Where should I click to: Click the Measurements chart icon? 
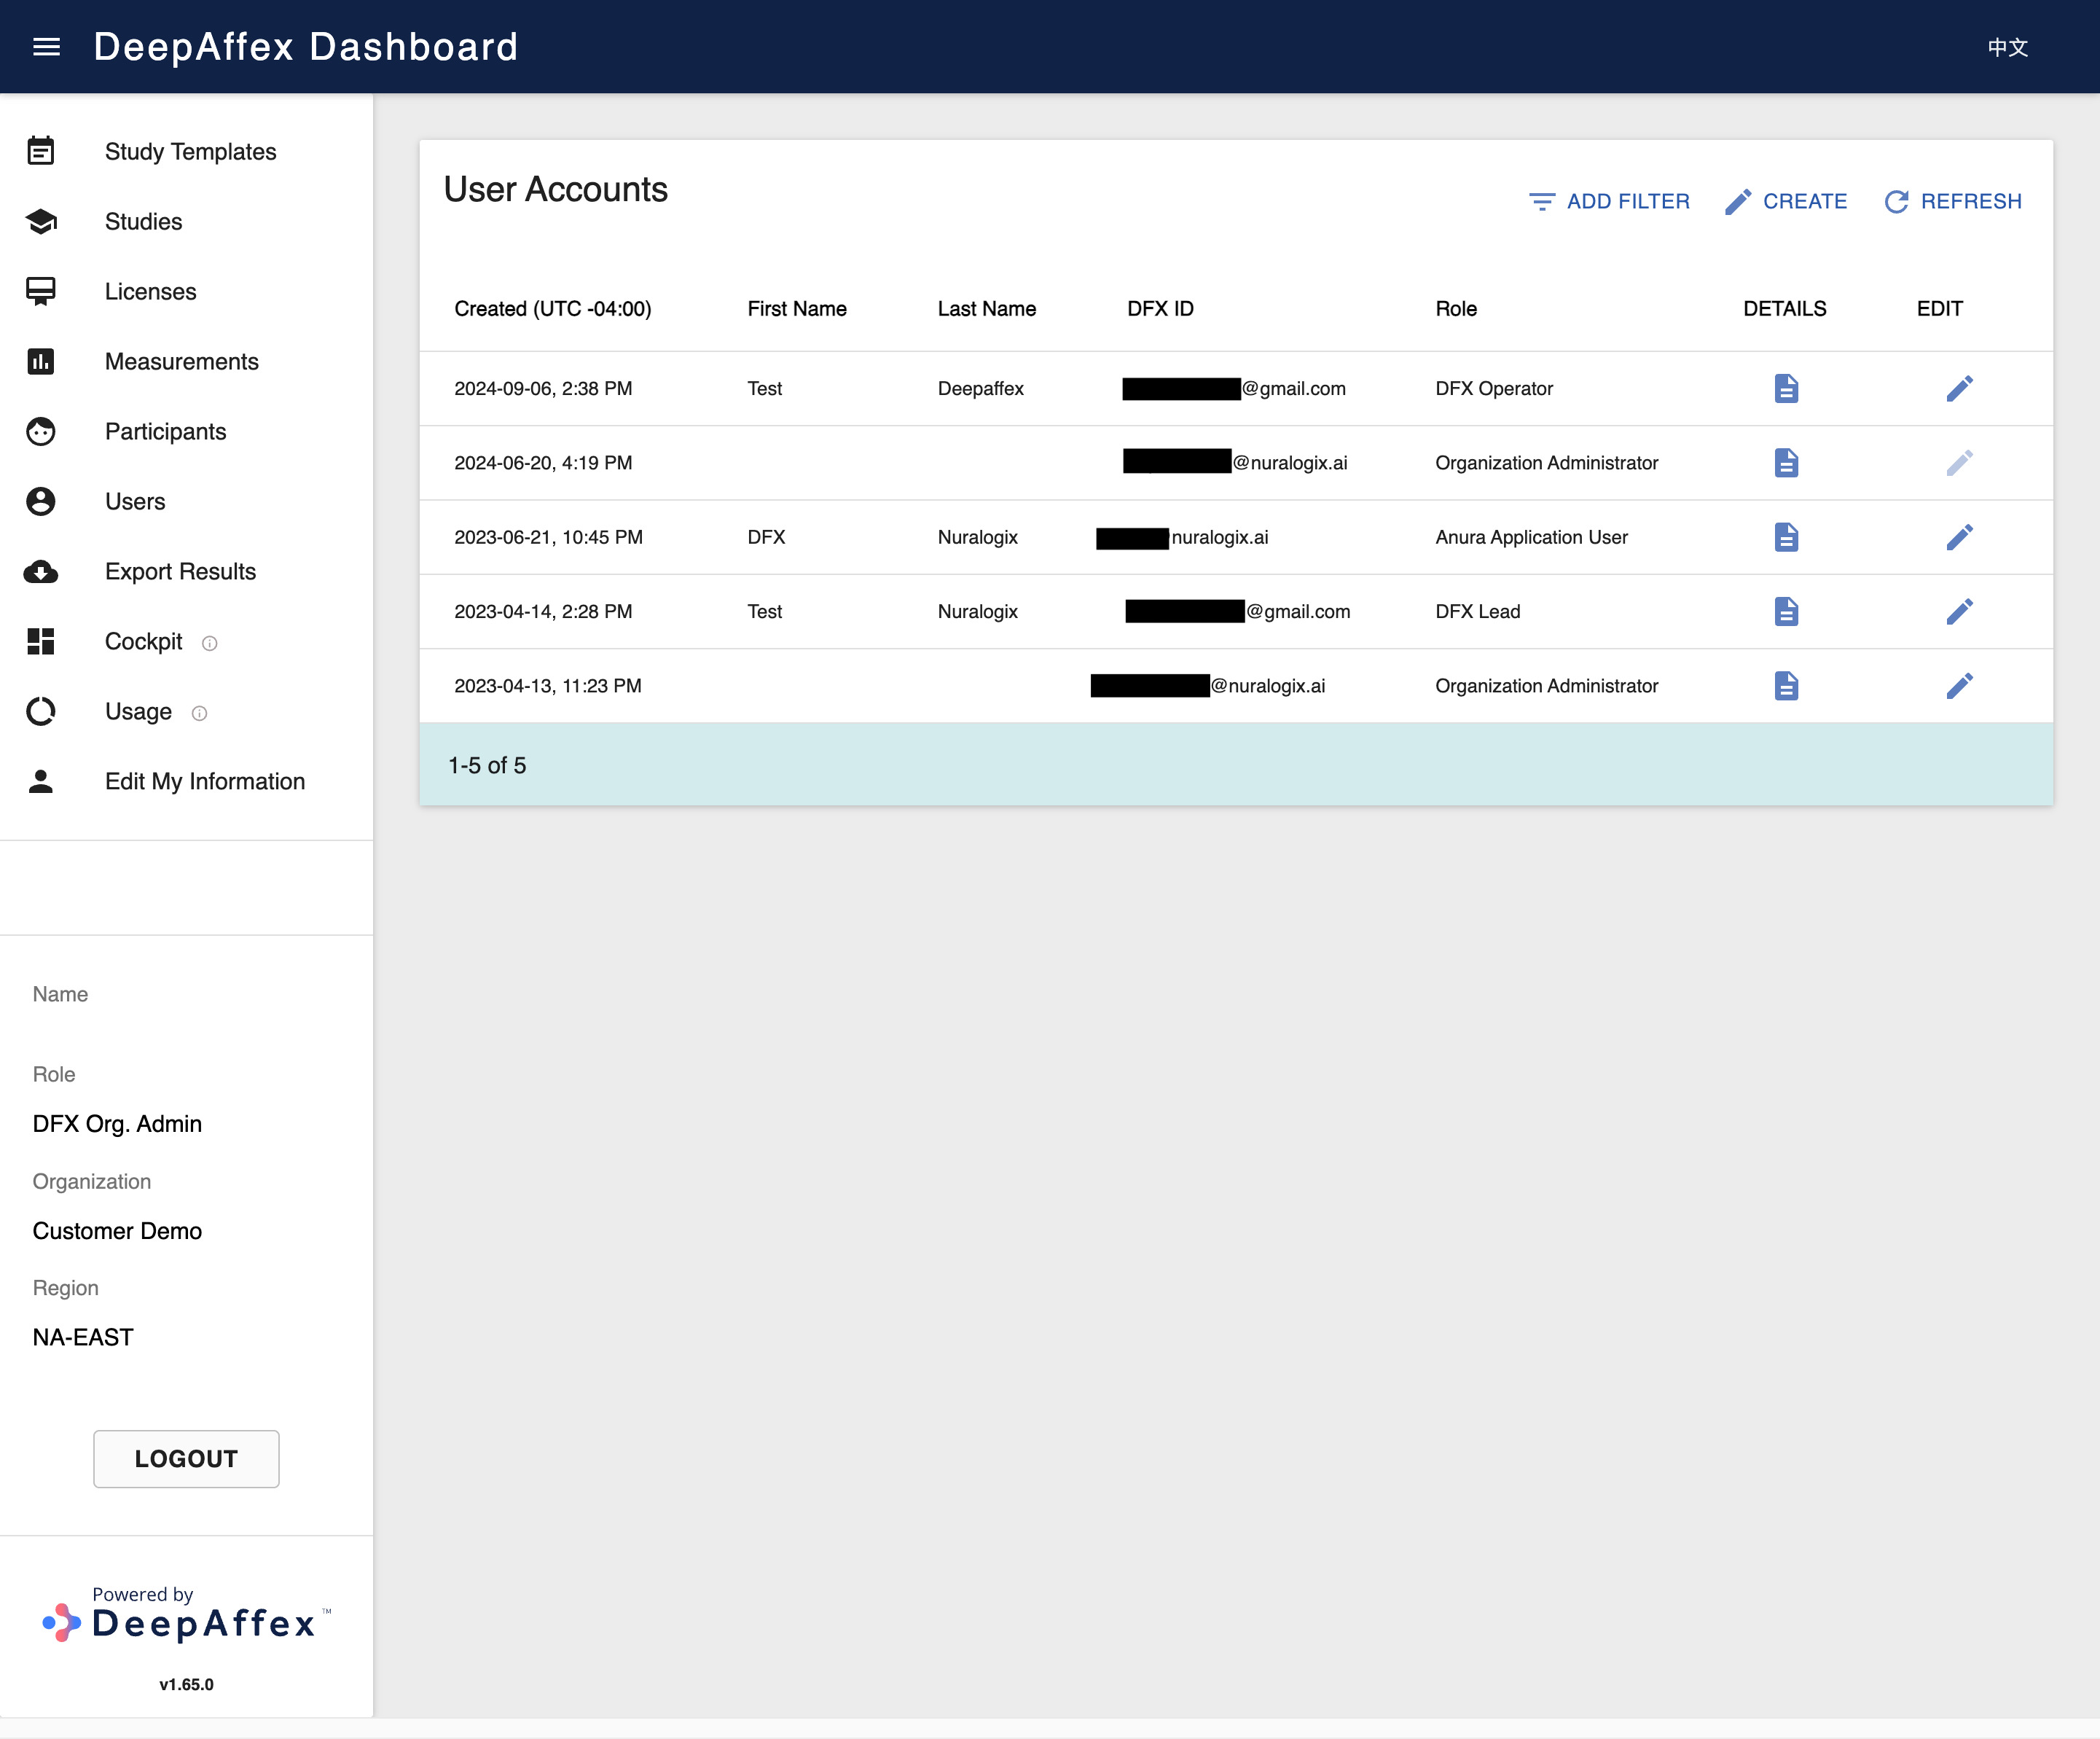41,361
